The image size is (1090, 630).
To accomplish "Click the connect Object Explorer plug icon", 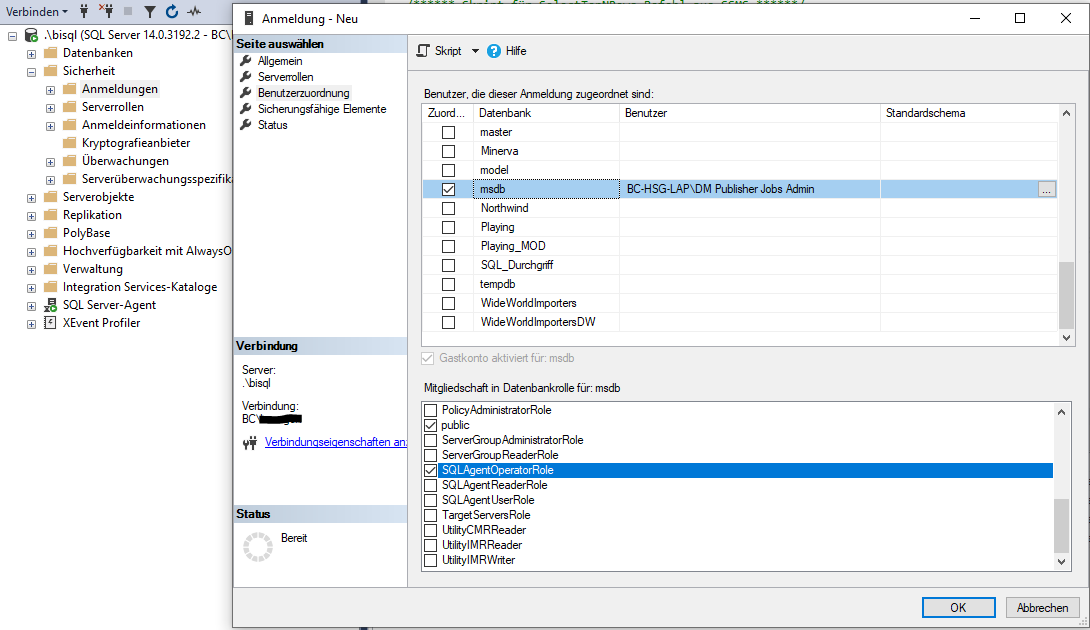I will (84, 12).
